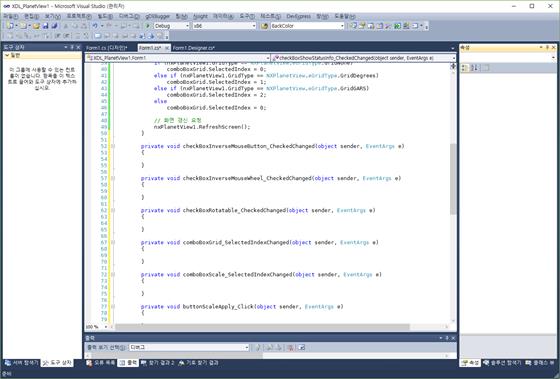Click the Save All icon in the toolbar
Image resolution: width=560 pixels, height=379 pixels.
point(55,26)
